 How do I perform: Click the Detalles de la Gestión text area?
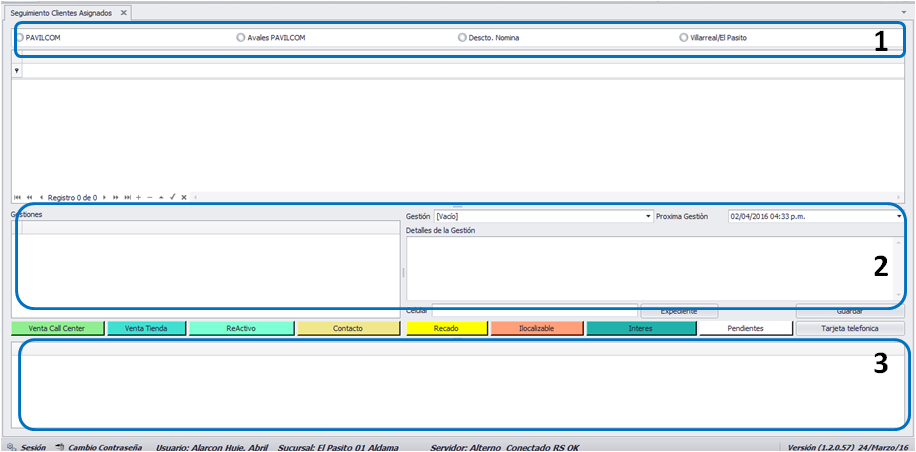pyautogui.click(x=654, y=269)
